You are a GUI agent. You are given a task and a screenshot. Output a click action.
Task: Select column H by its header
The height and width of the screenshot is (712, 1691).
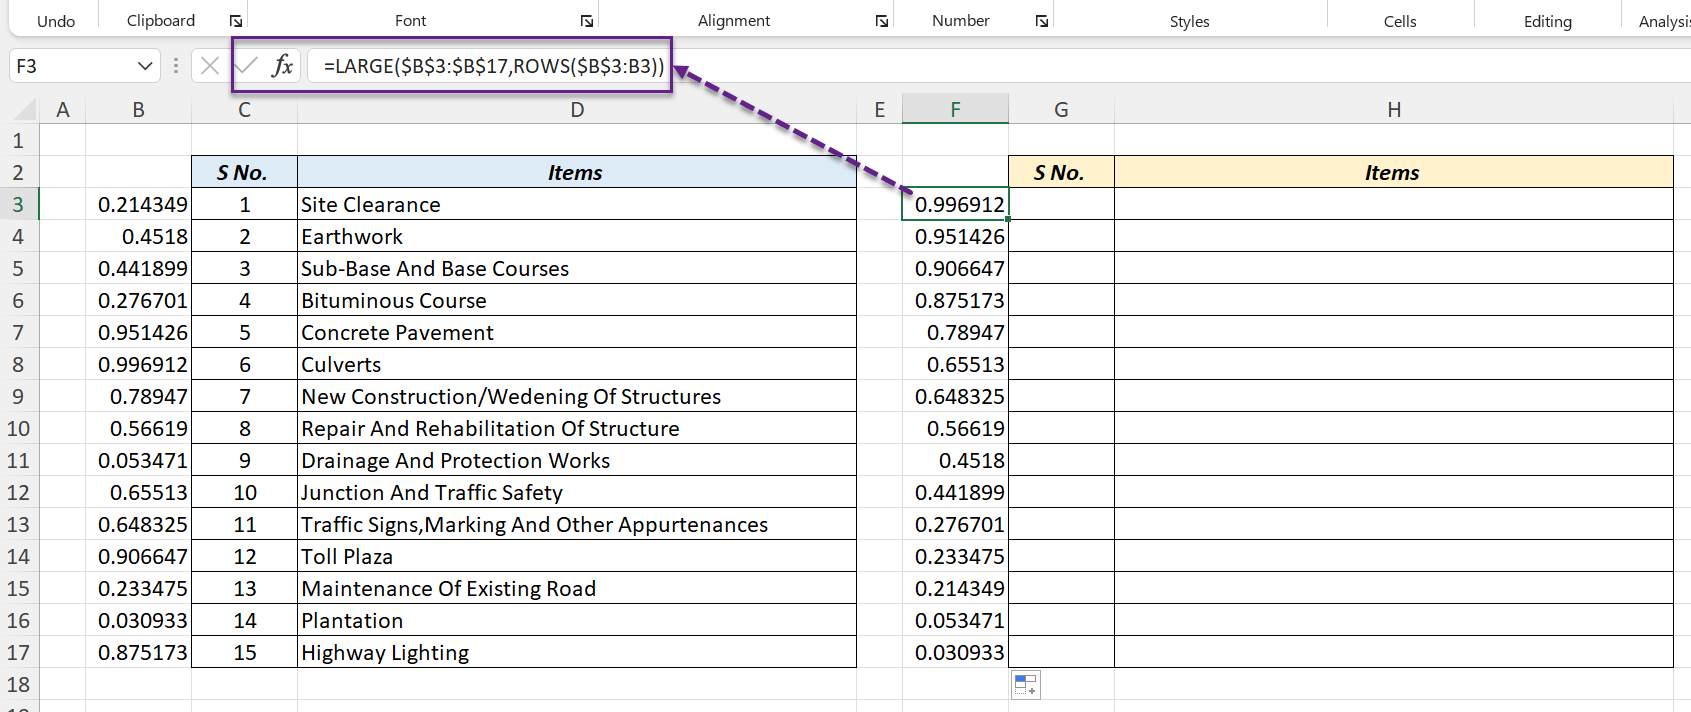(1393, 110)
